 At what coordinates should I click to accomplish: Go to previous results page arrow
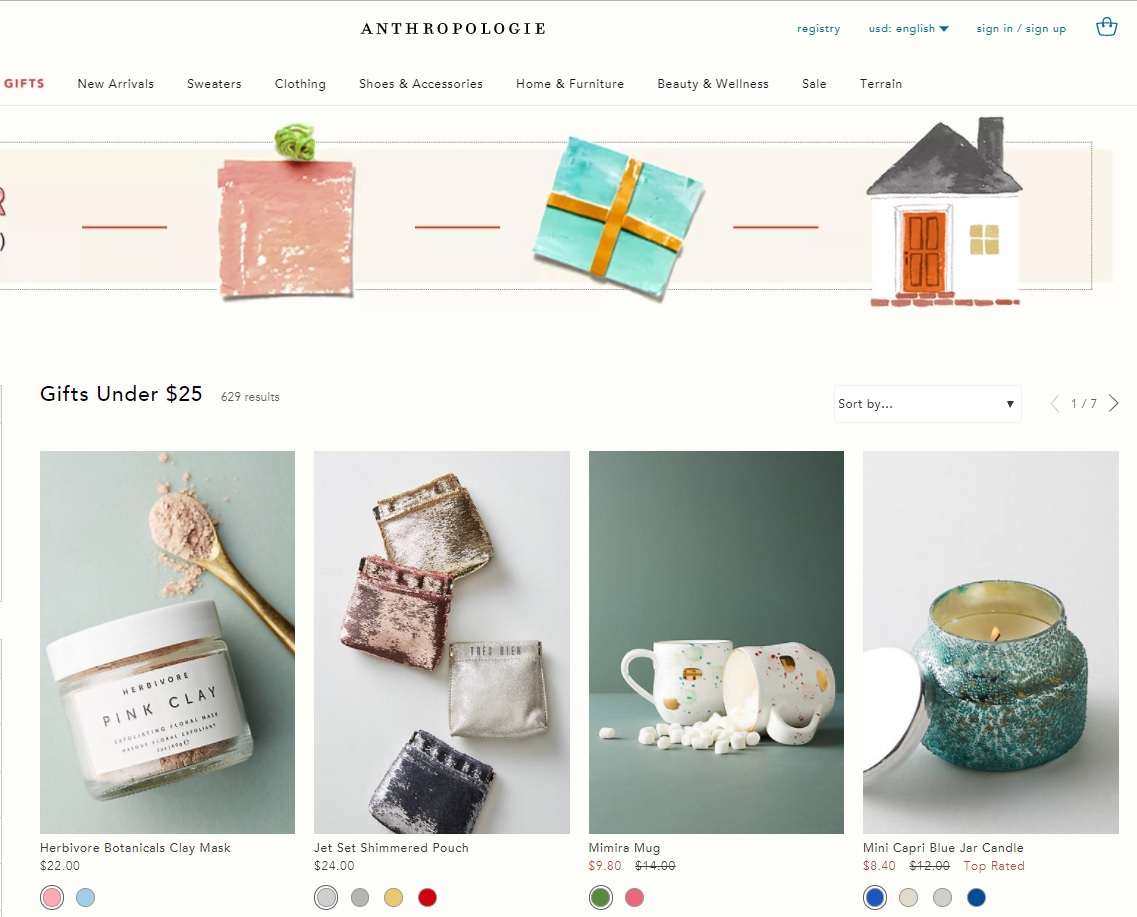[x=1055, y=404]
